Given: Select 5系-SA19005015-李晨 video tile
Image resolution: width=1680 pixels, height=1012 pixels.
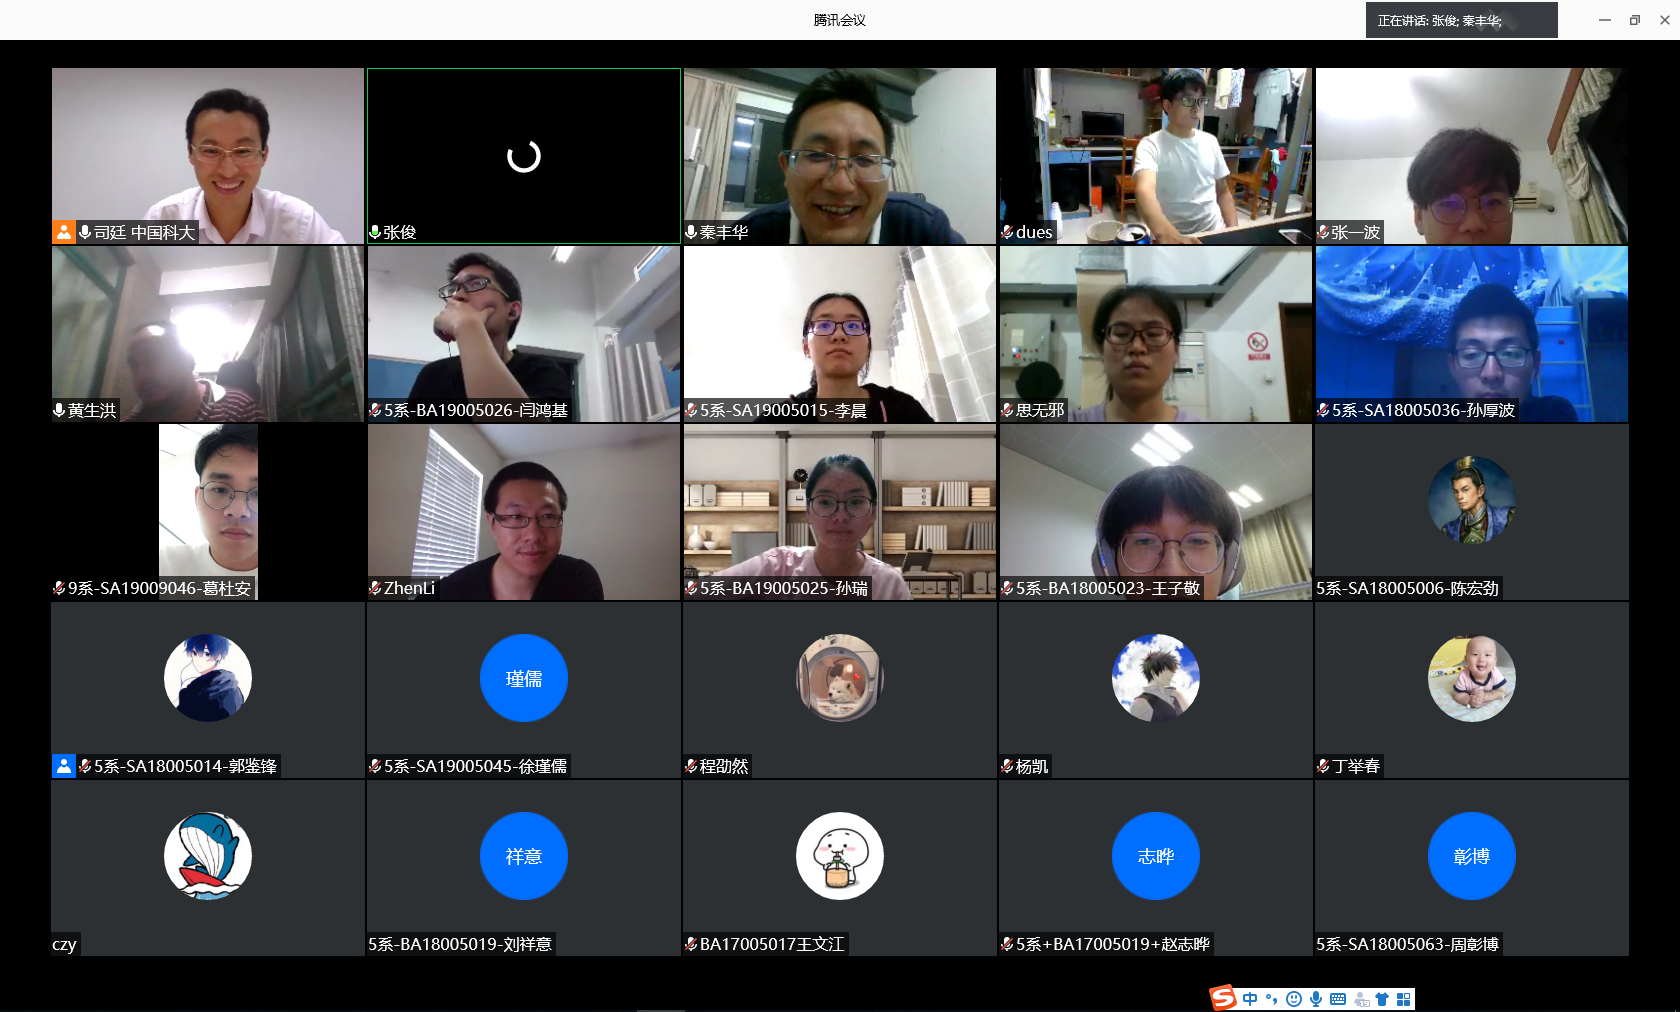Looking at the screenshot, I should [x=840, y=334].
